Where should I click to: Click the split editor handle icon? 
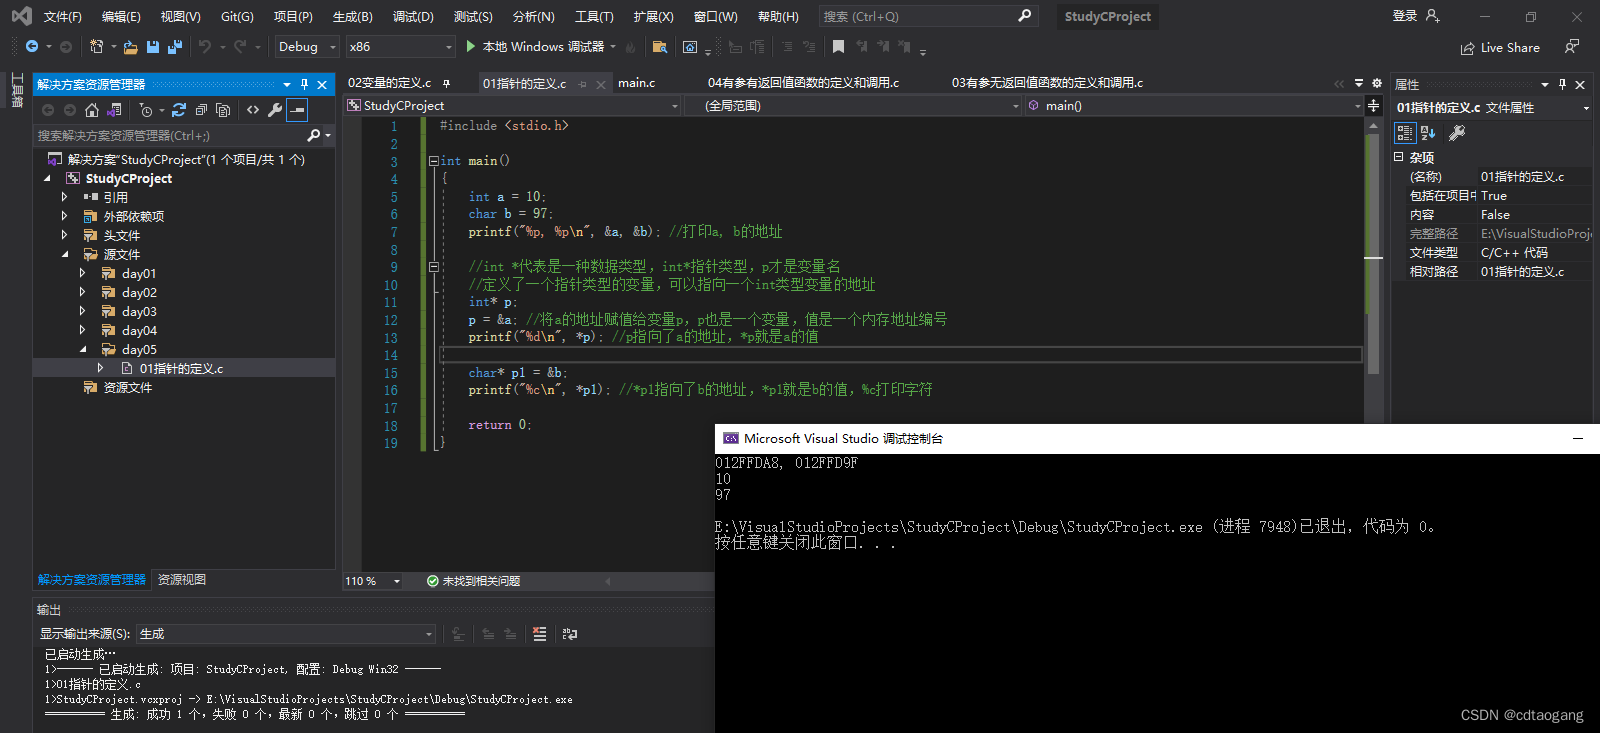tap(1373, 105)
